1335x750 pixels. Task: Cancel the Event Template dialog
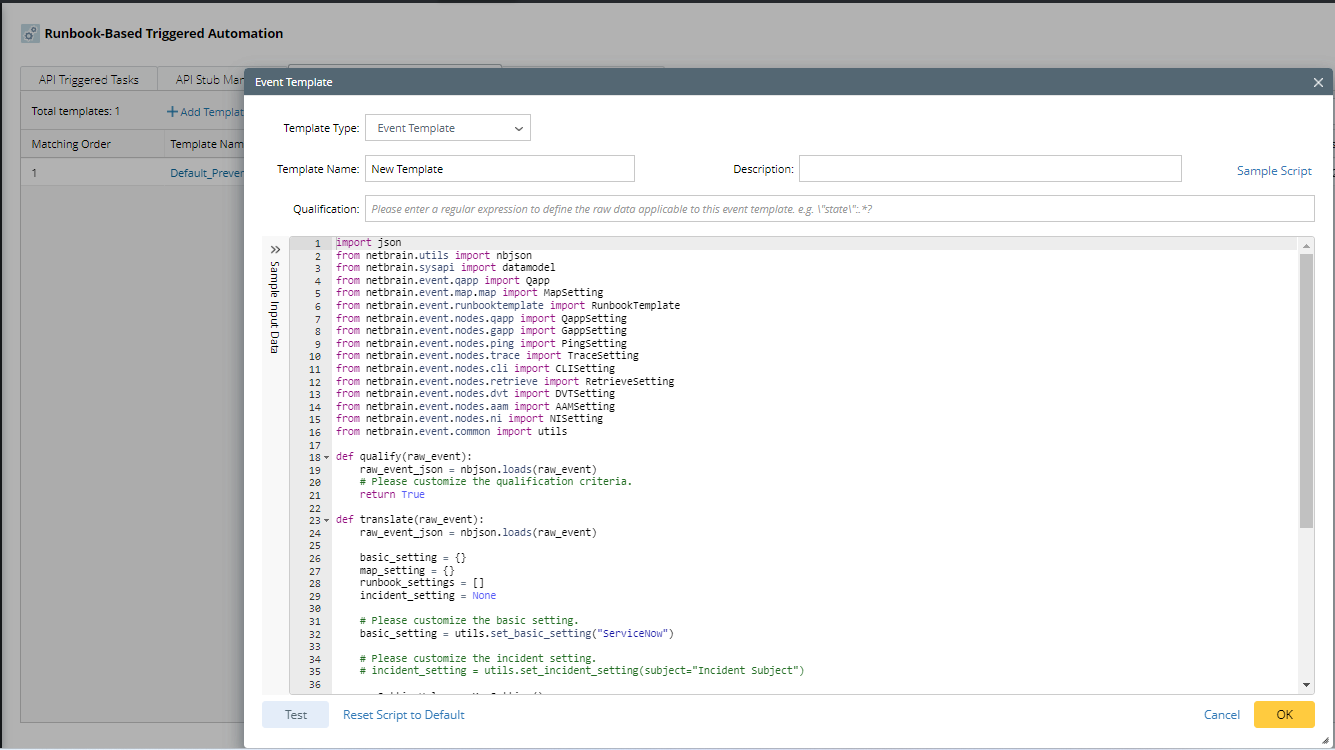(x=1222, y=715)
